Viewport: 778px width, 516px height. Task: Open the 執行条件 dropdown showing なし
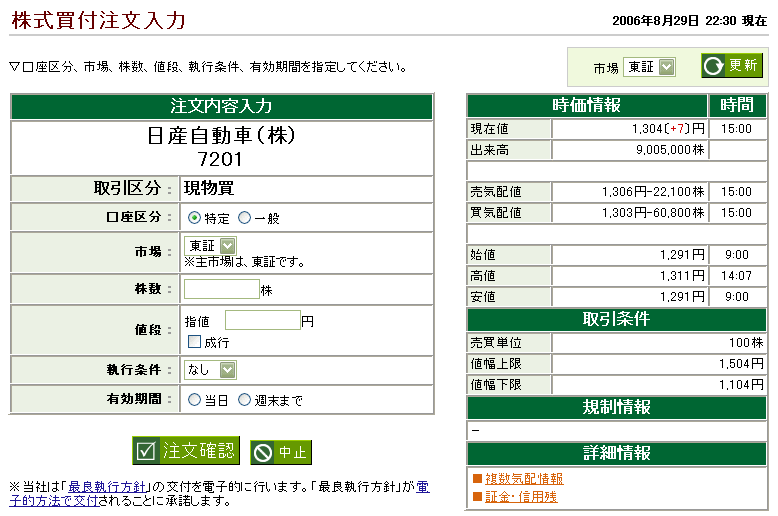pyautogui.click(x=210, y=370)
